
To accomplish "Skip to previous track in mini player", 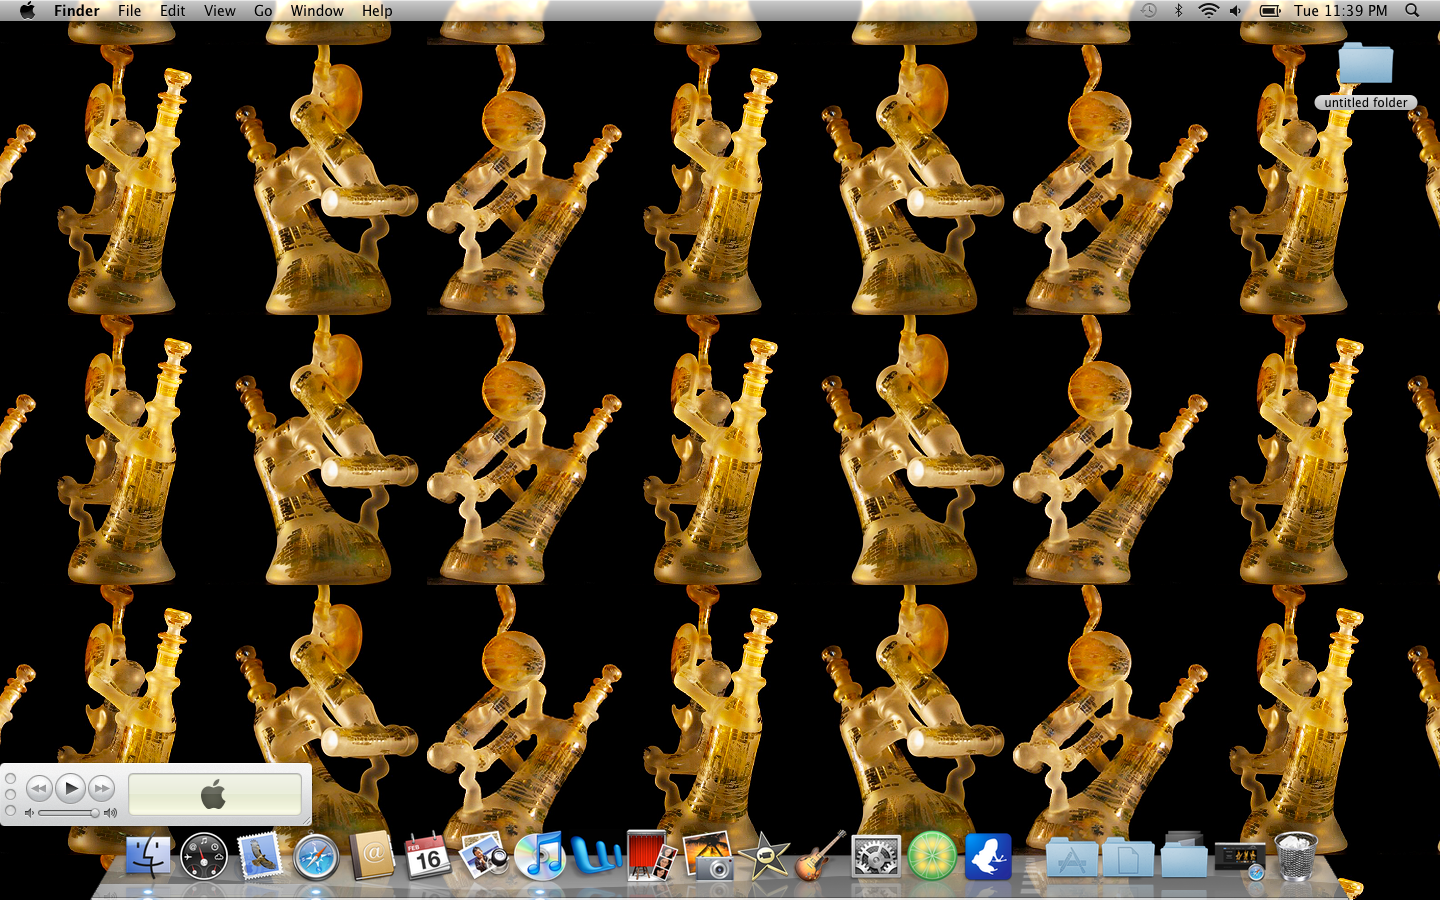I will pos(39,788).
